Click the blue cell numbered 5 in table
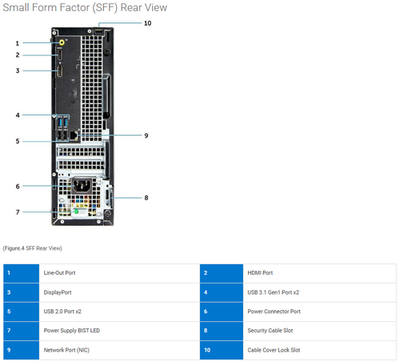This screenshot has width=400, height=362. [x=21, y=312]
